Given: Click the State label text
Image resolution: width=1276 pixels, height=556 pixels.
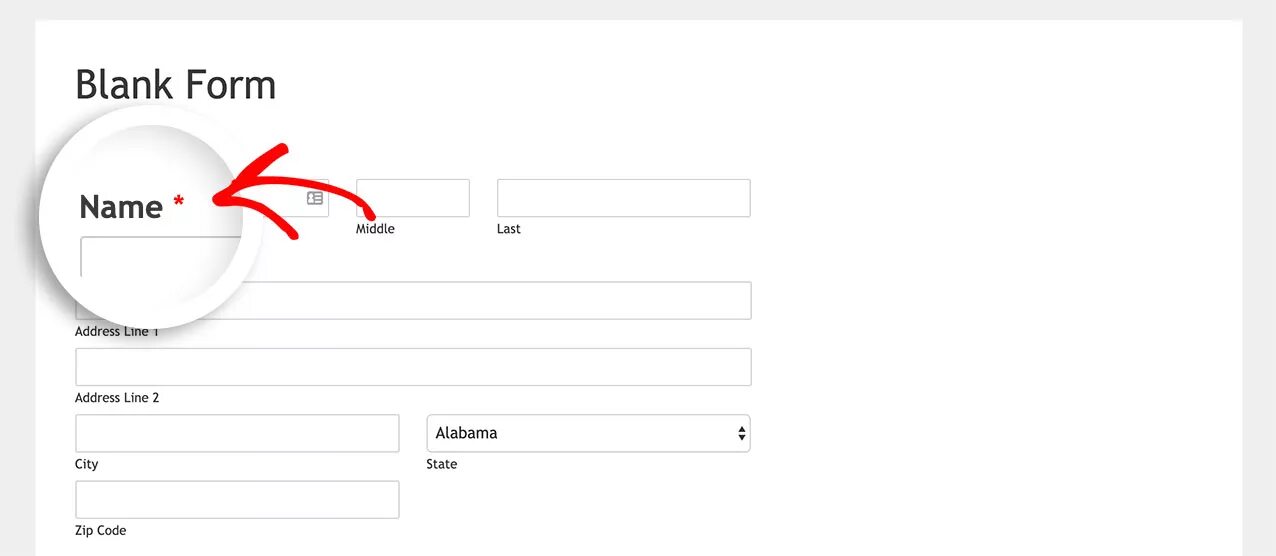Looking at the screenshot, I should click(x=442, y=464).
